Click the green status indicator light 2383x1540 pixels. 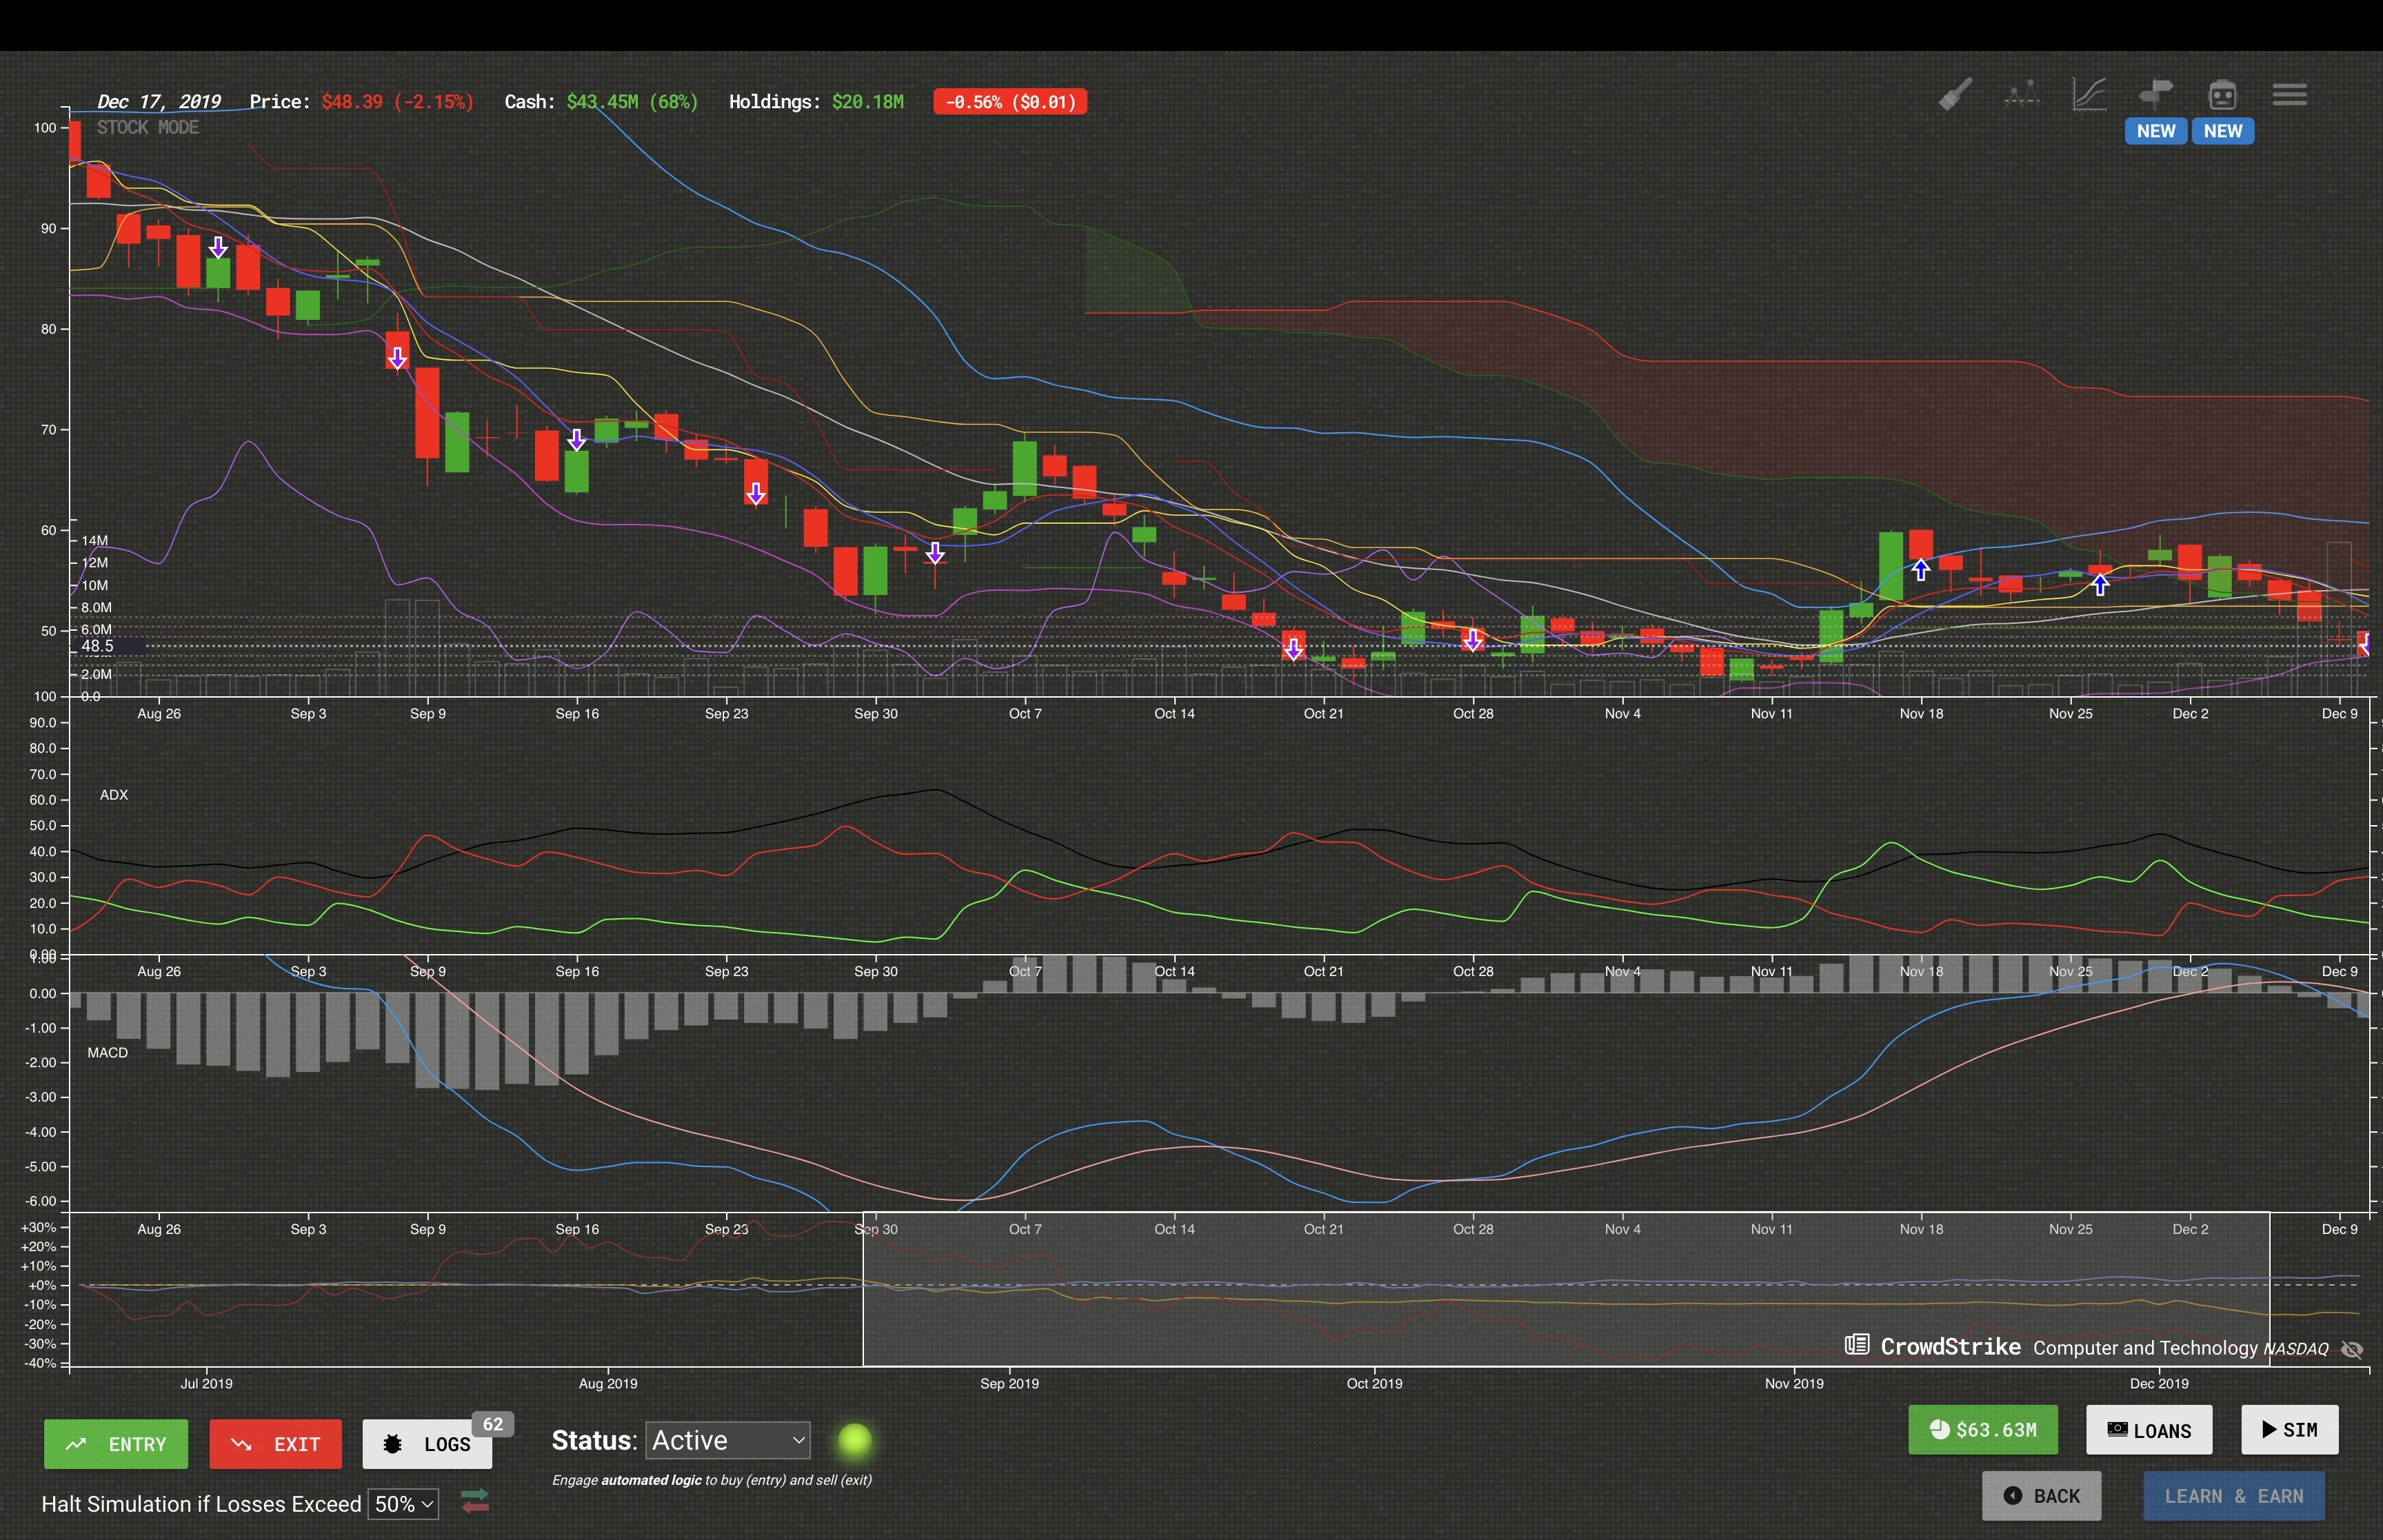click(x=854, y=1440)
